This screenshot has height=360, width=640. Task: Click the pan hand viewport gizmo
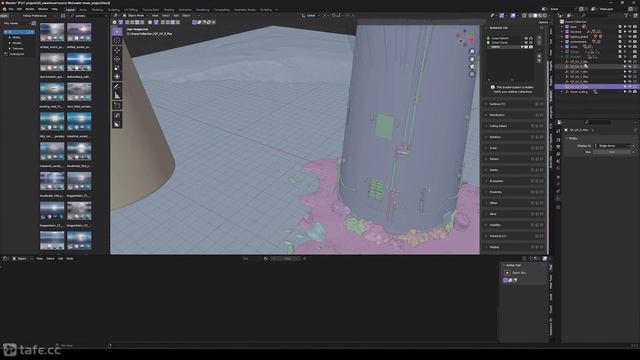pyautogui.click(x=472, y=59)
